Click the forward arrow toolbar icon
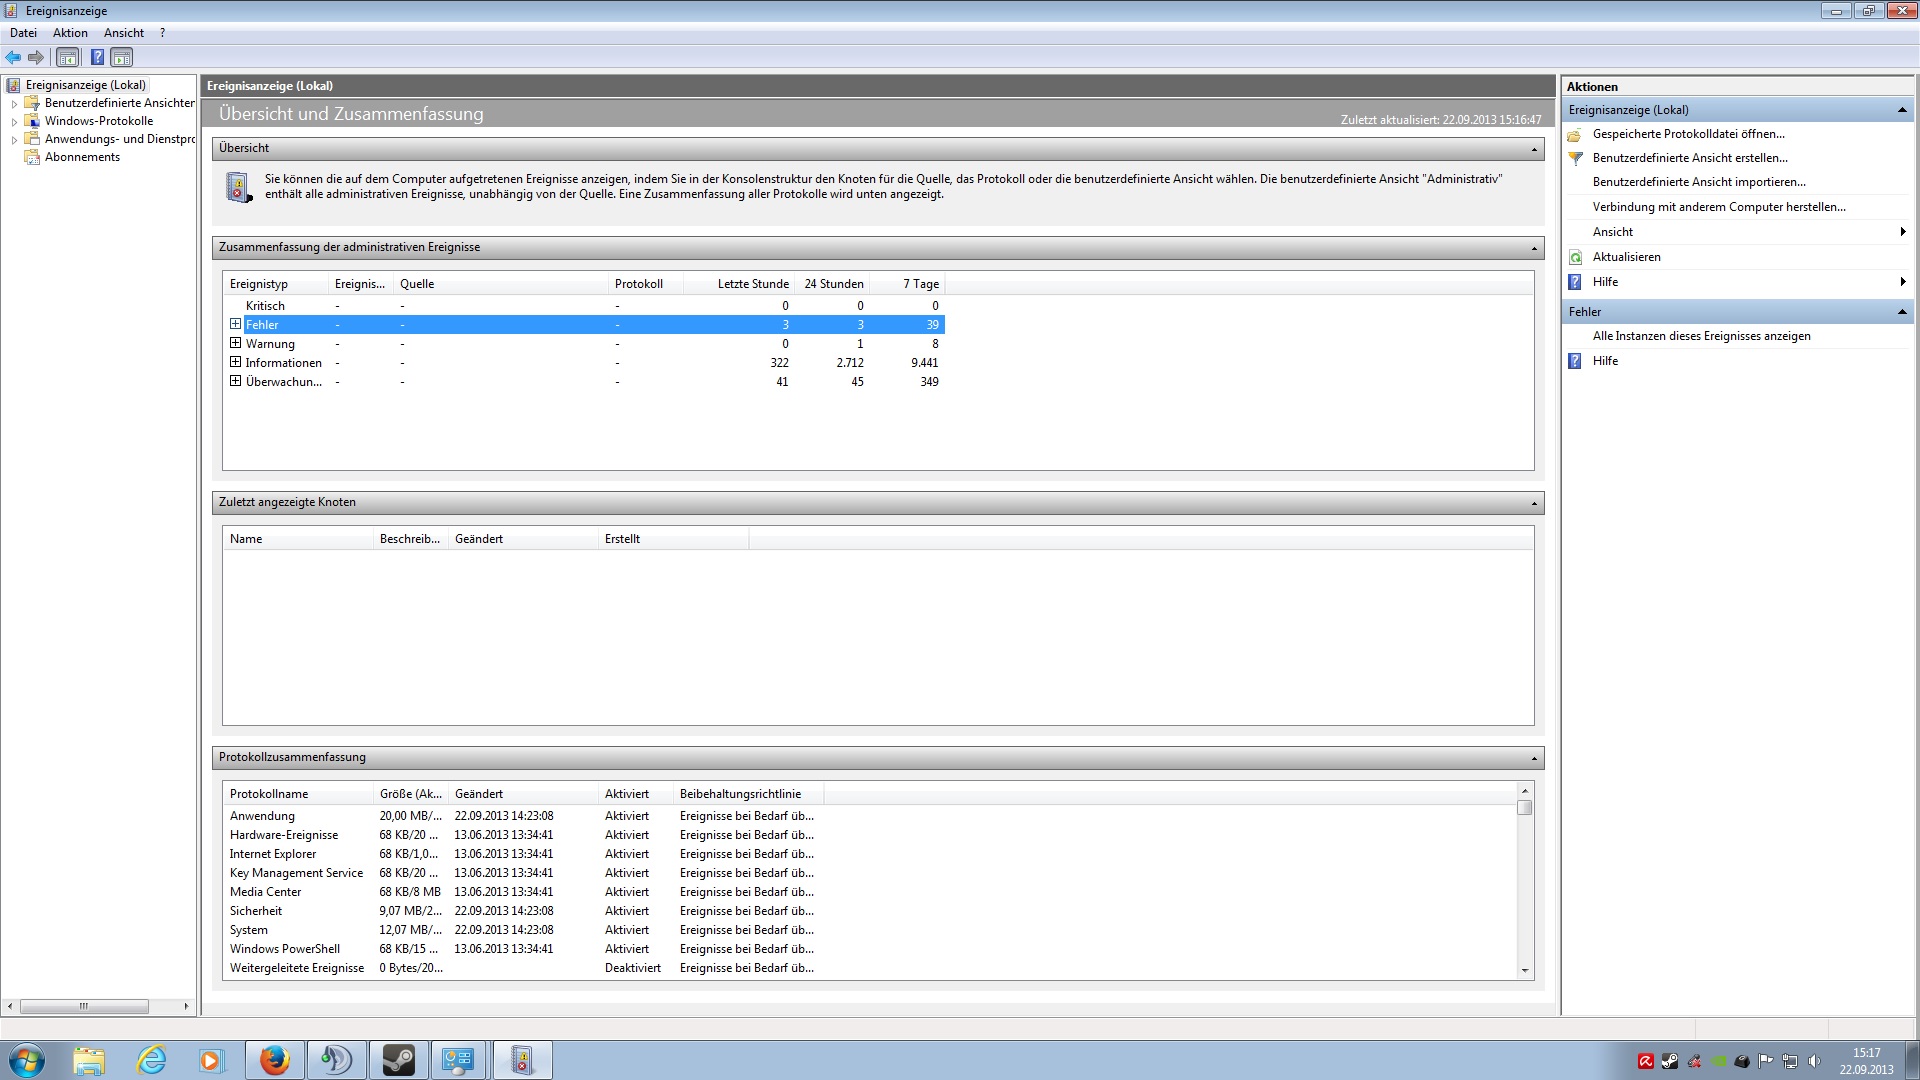The image size is (1920, 1080). coord(36,57)
